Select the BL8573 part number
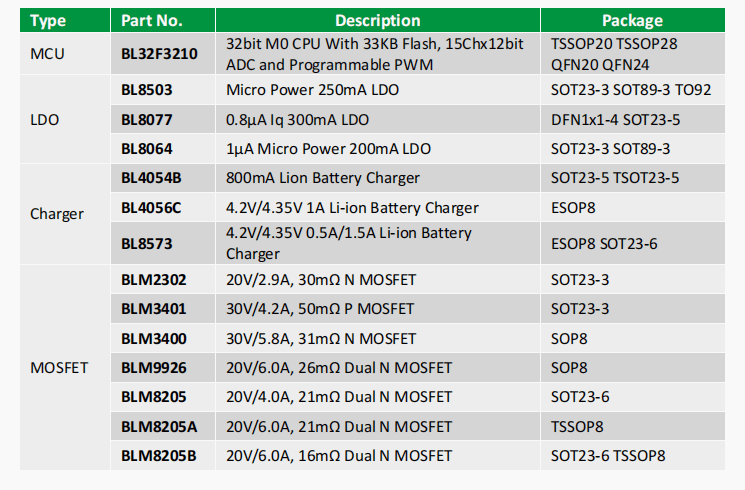 coord(147,243)
